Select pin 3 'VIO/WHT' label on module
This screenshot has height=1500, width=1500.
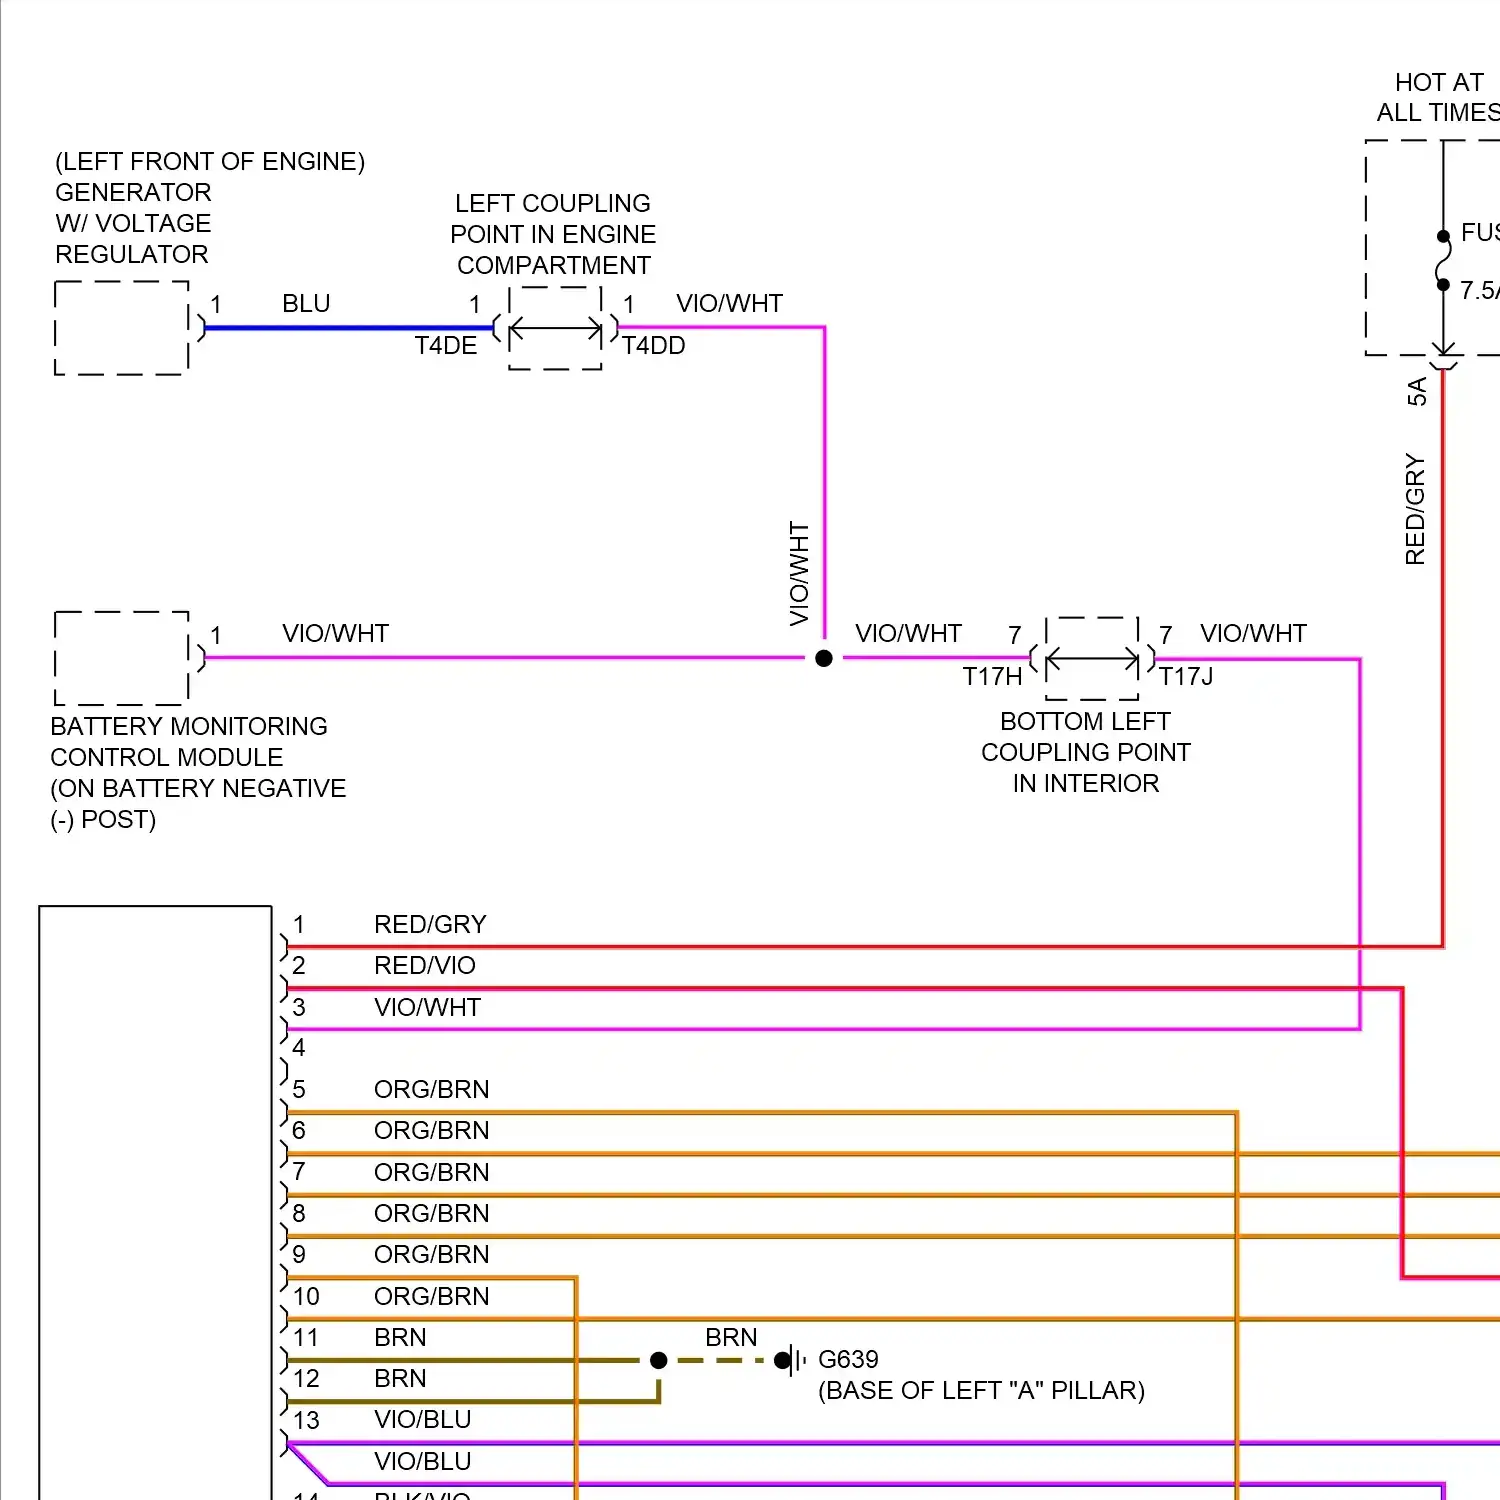click(x=427, y=1007)
